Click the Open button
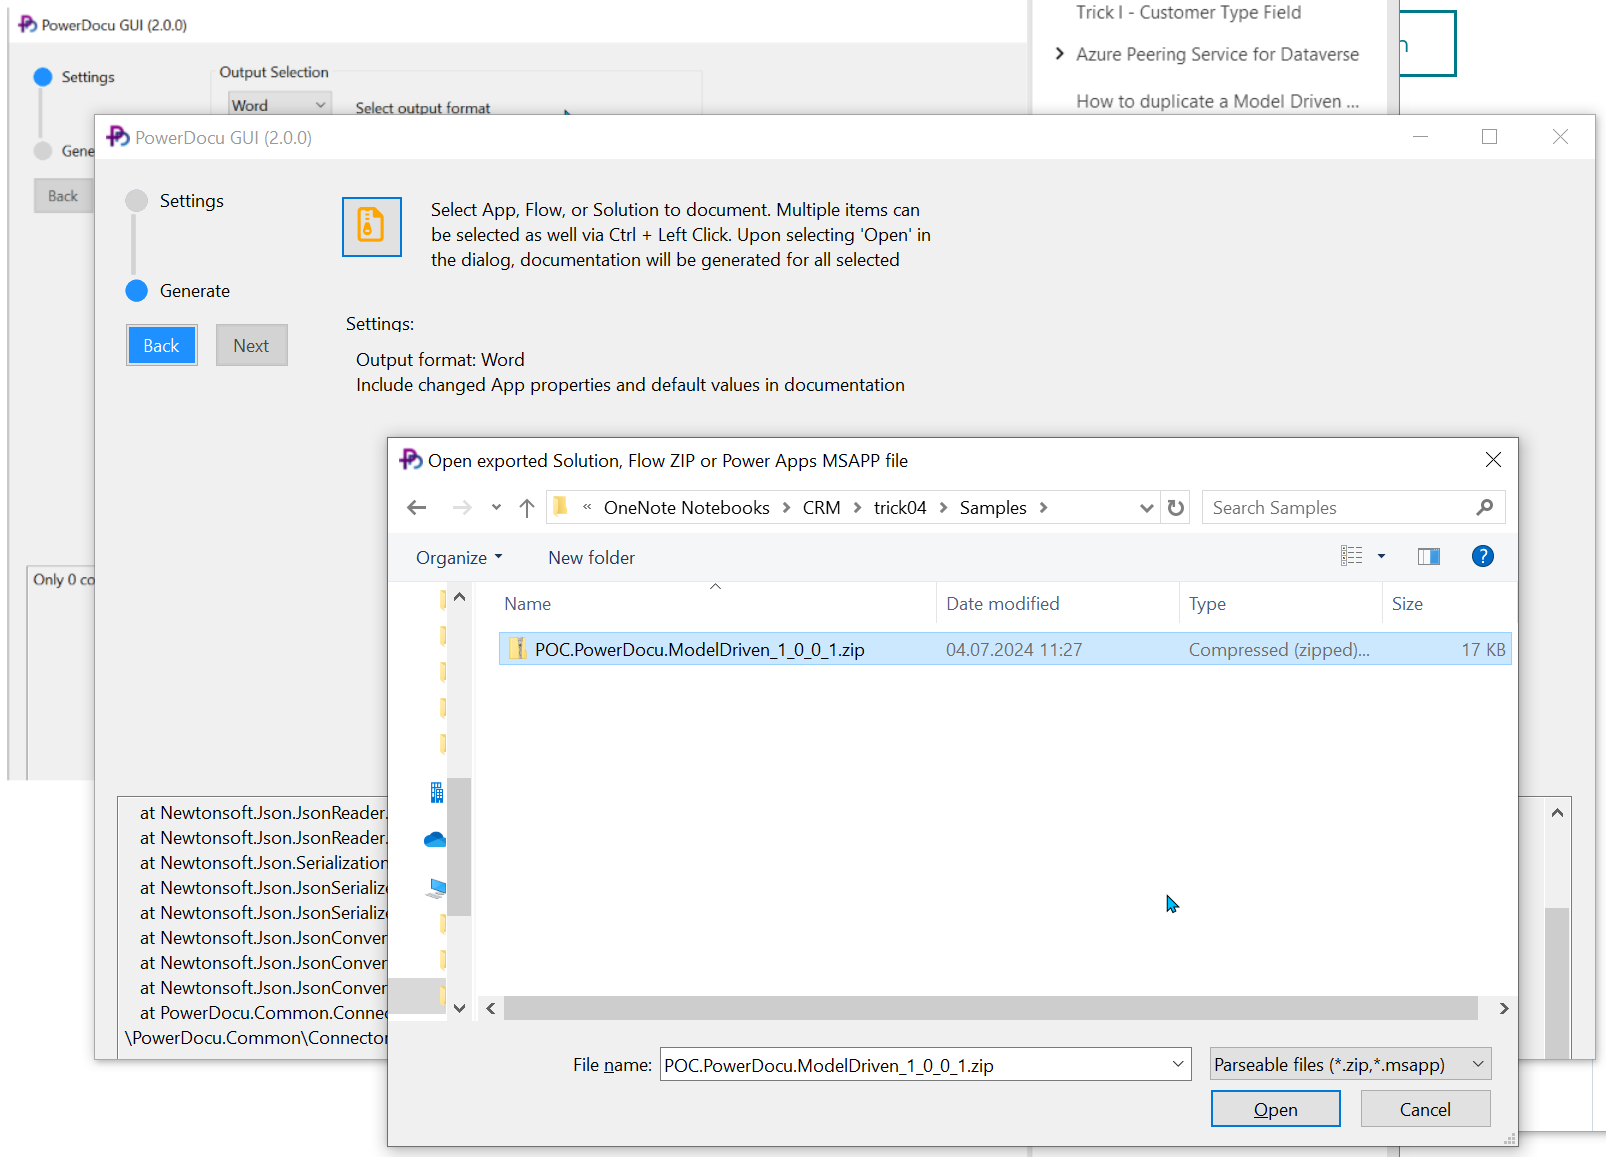Viewport: 1606px width, 1157px height. (1275, 1109)
